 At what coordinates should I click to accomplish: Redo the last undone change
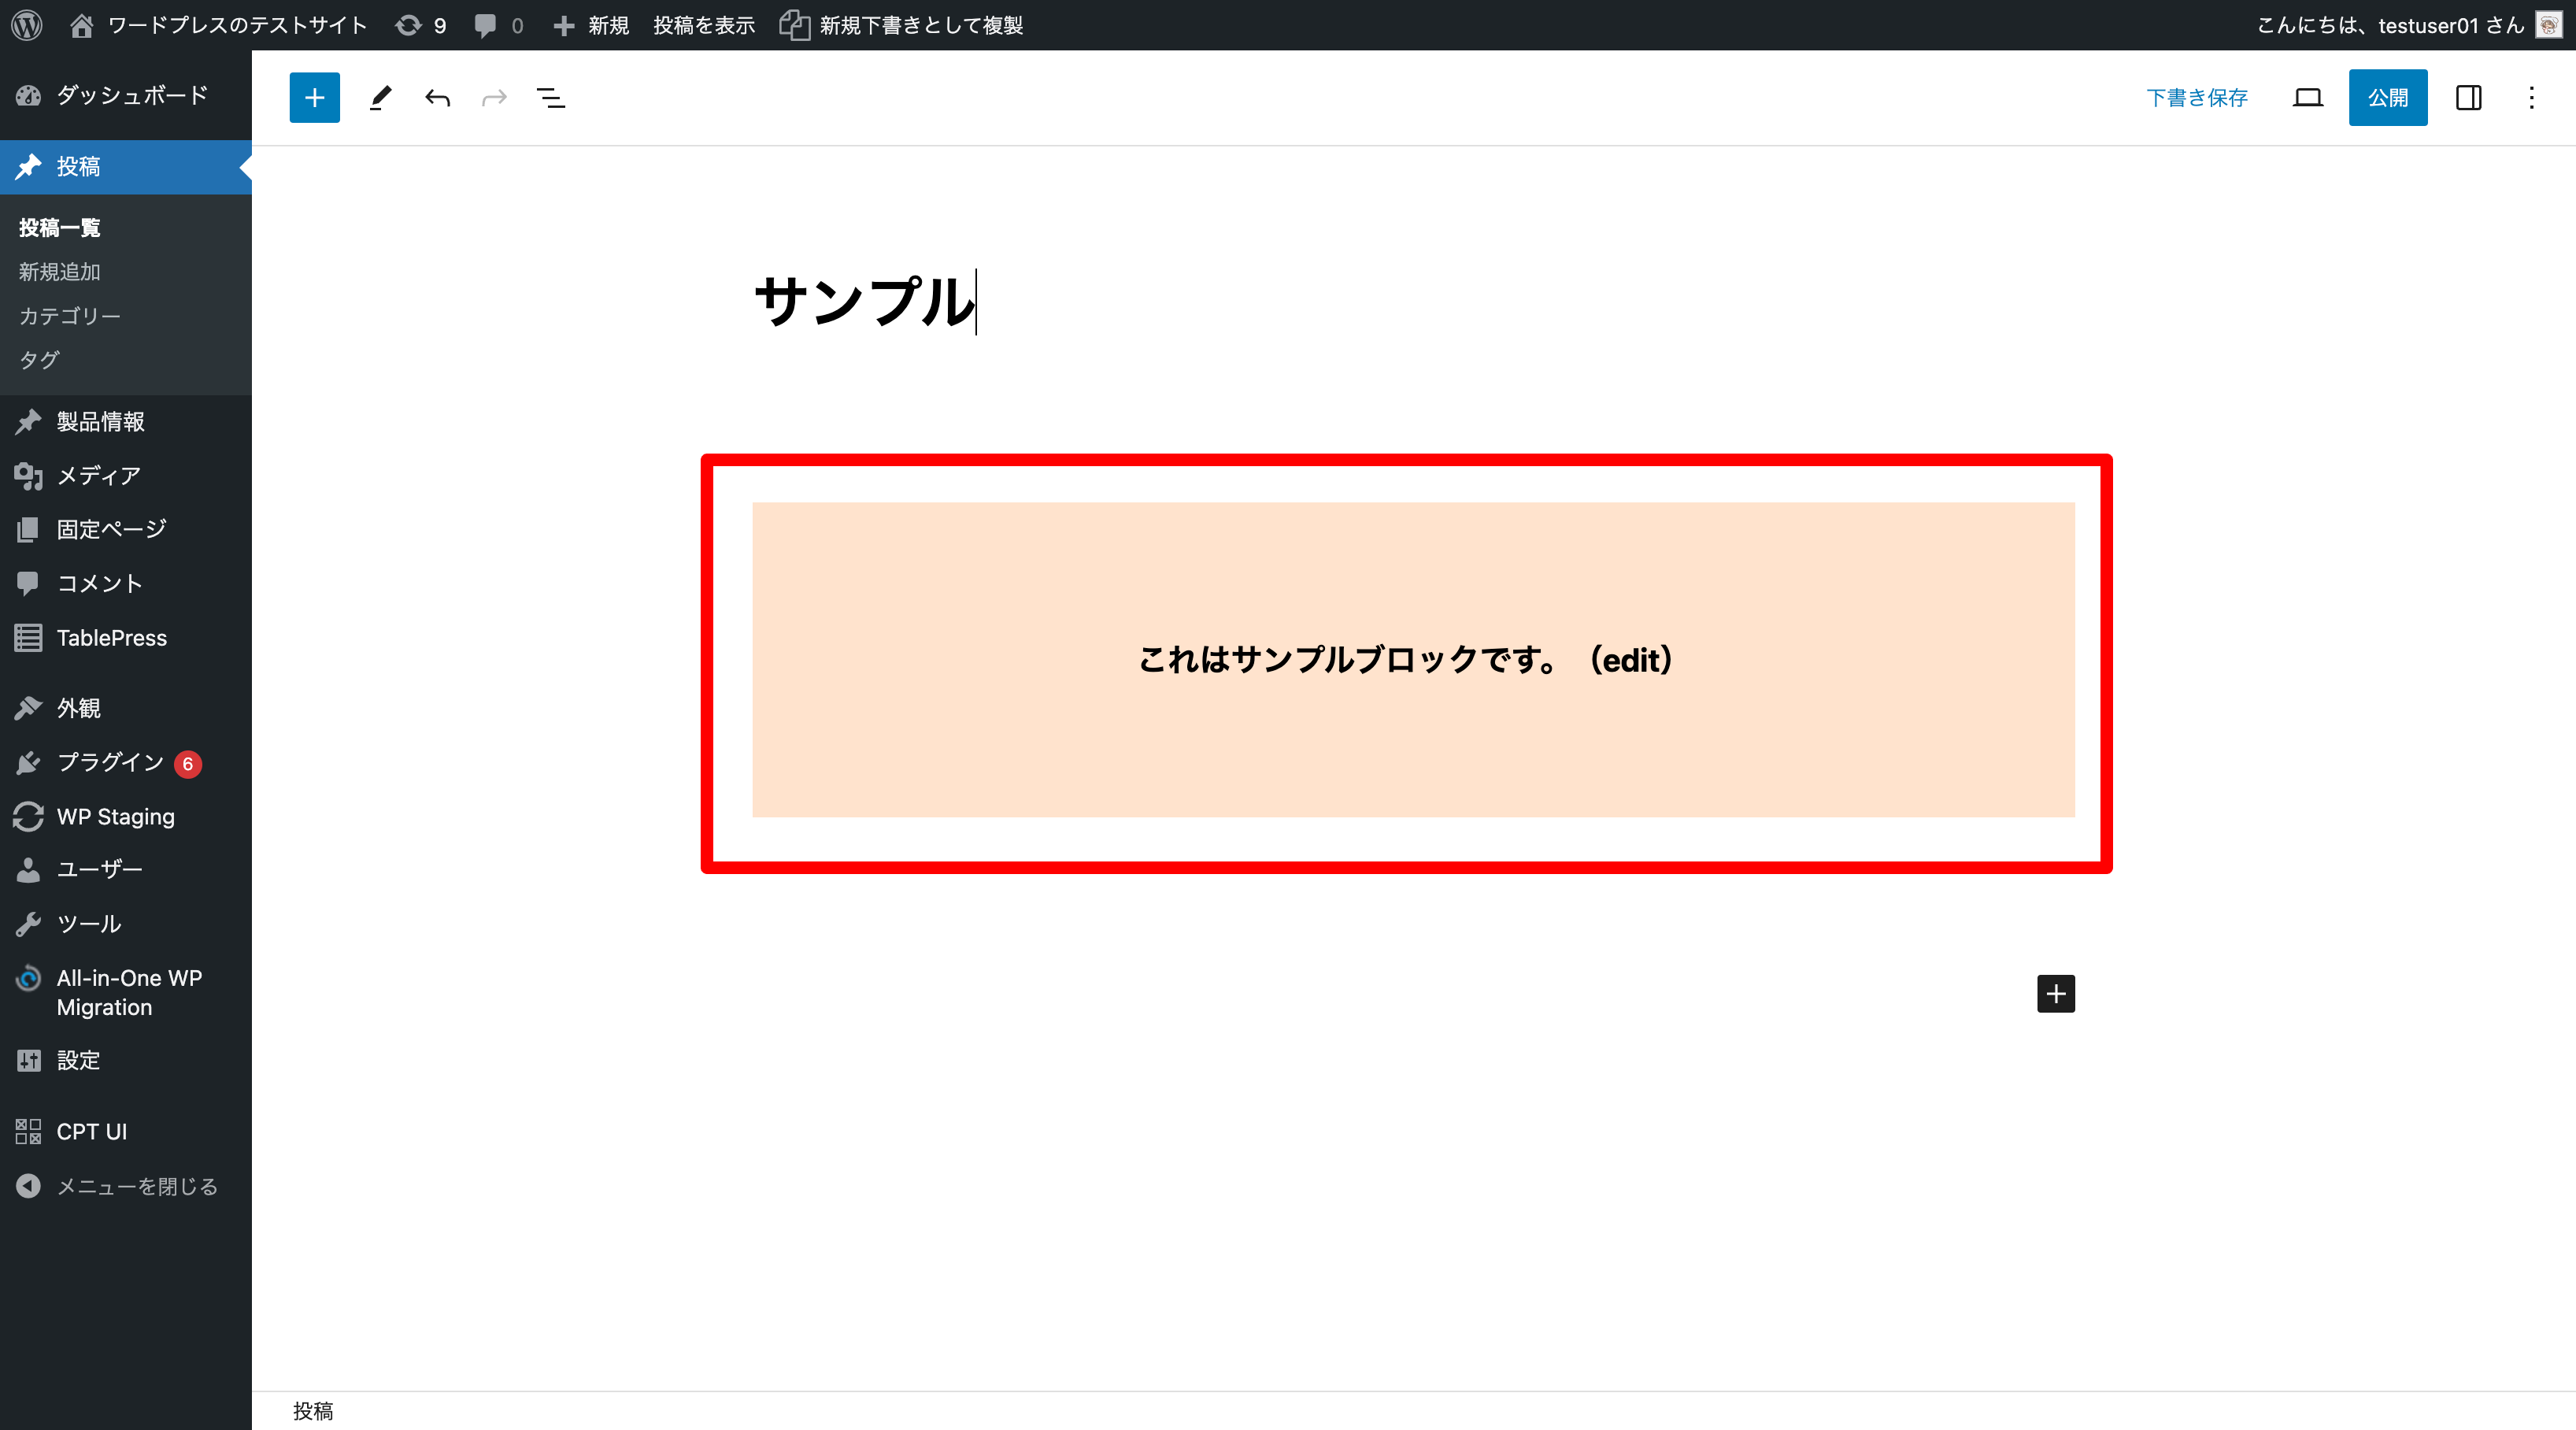[x=494, y=97]
